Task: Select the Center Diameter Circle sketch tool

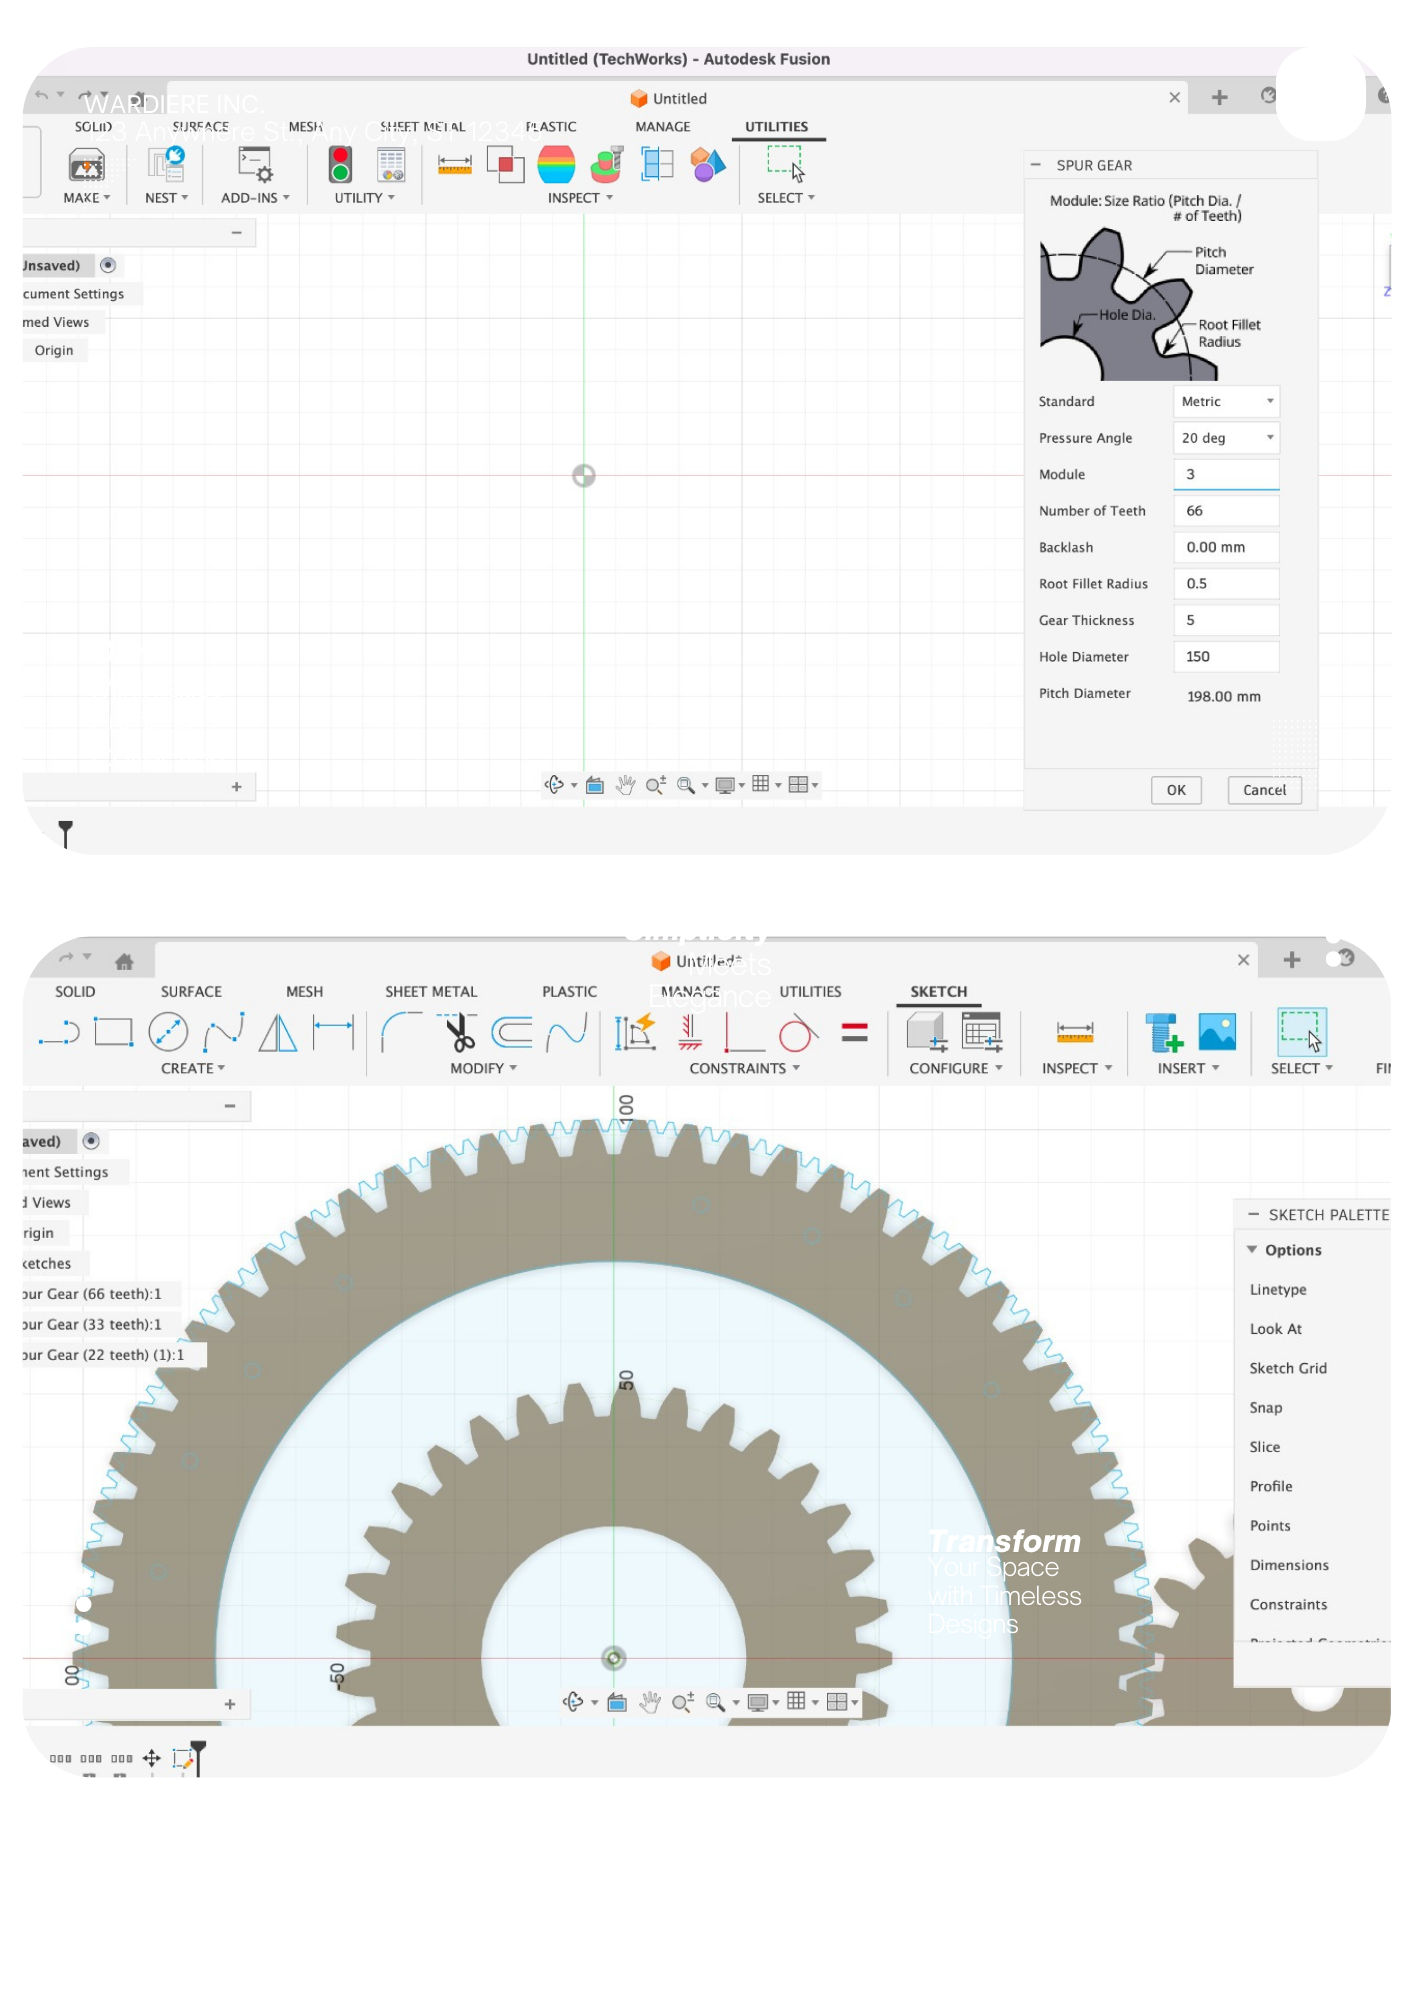Action: point(168,1032)
